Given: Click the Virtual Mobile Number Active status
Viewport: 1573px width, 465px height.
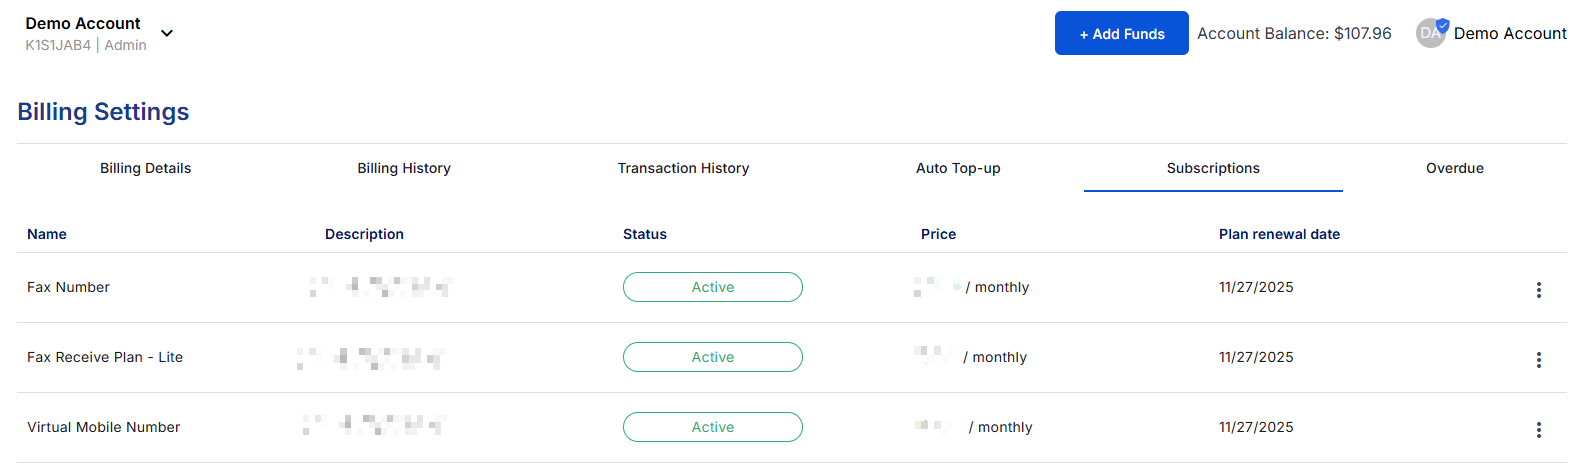Looking at the screenshot, I should pyautogui.click(x=712, y=427).
